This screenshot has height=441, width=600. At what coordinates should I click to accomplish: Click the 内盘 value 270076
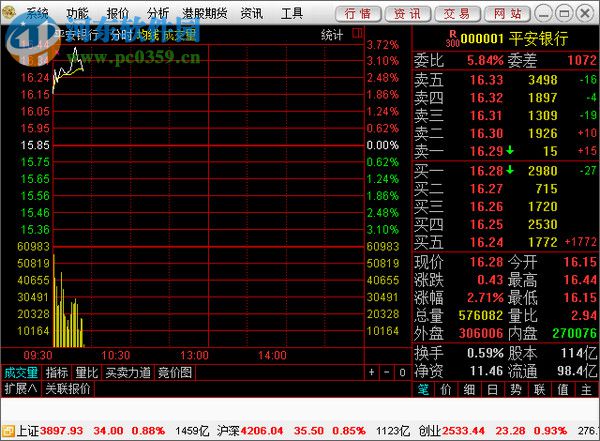click(x=574, y=333)
